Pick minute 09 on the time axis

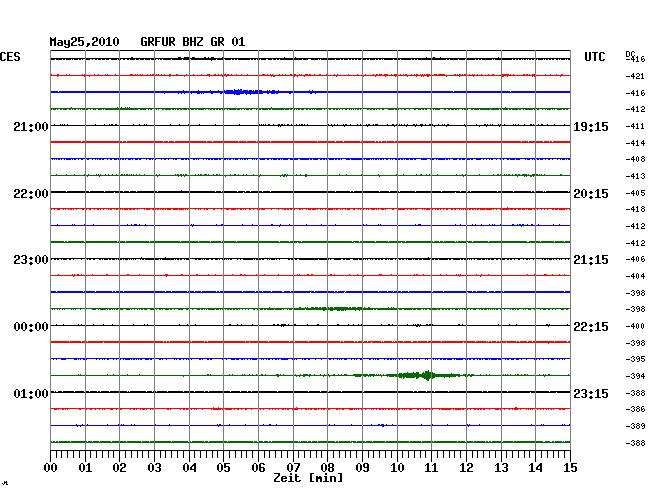point(362,467)
